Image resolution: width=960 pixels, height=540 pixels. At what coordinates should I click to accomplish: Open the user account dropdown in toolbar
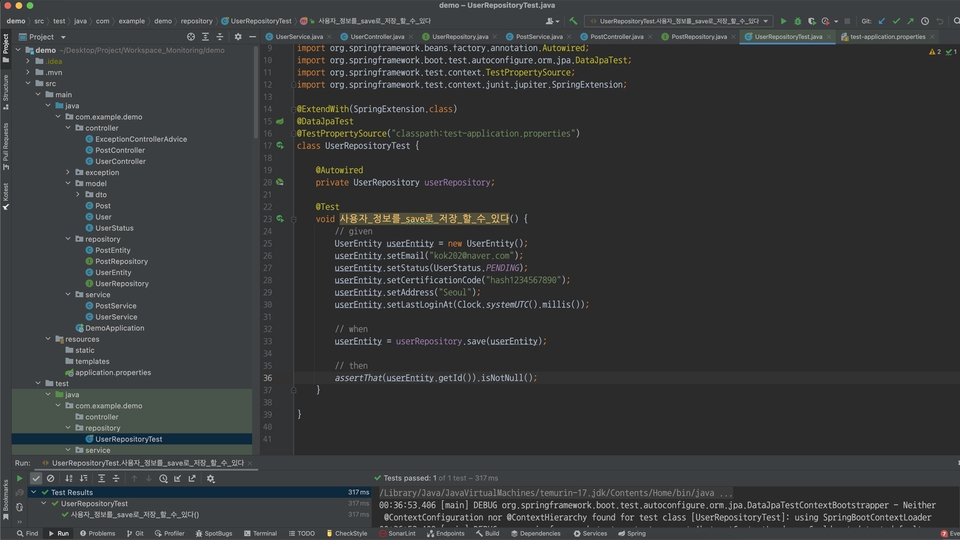click(x=552, y=21)
